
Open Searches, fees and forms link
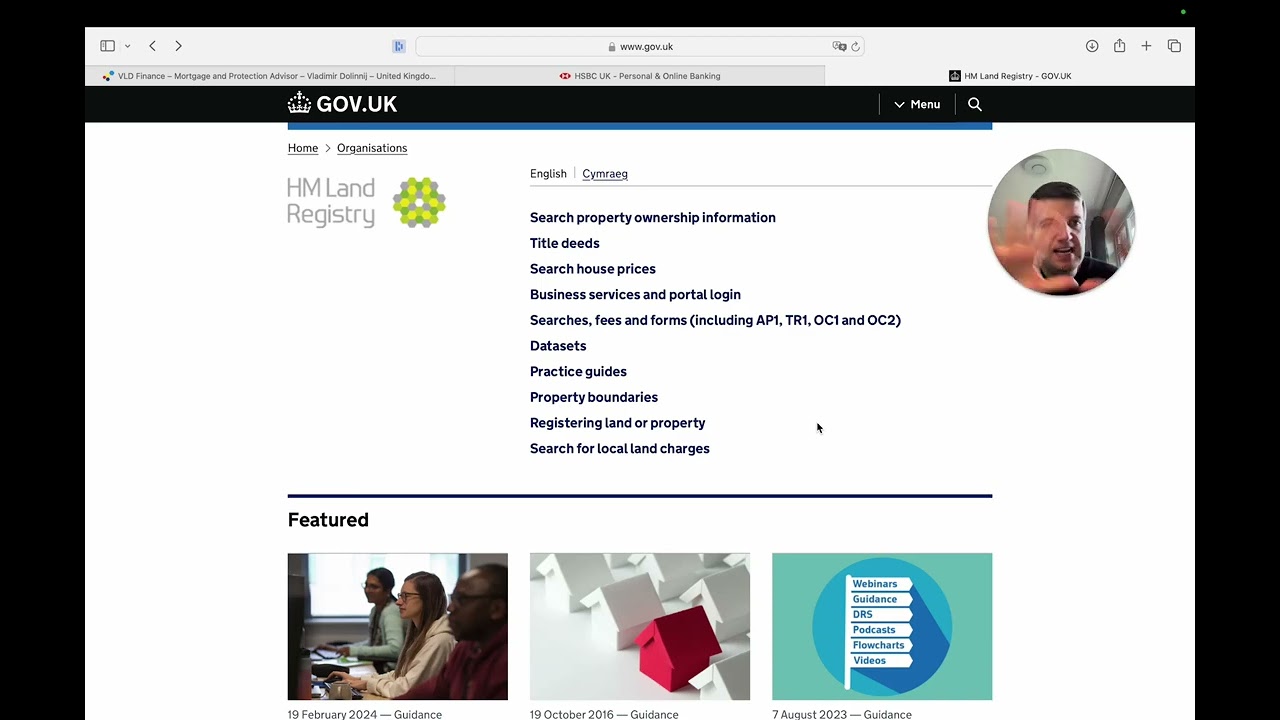click(x=715, y=320)
